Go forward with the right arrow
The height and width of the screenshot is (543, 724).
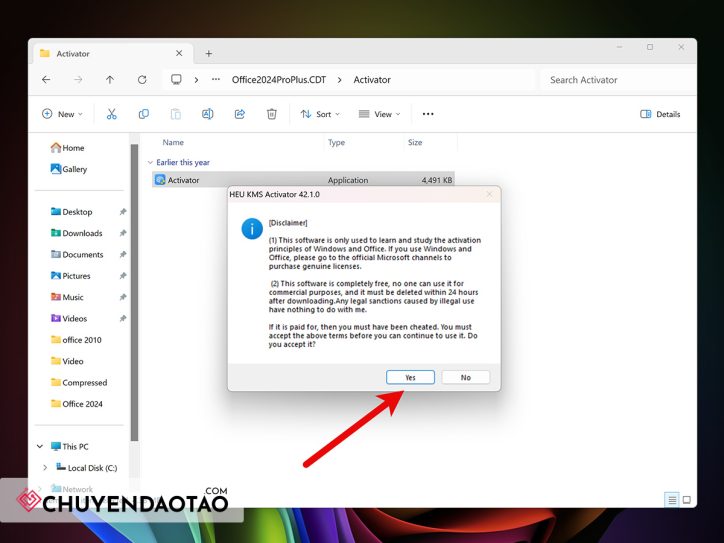[78, 79]
